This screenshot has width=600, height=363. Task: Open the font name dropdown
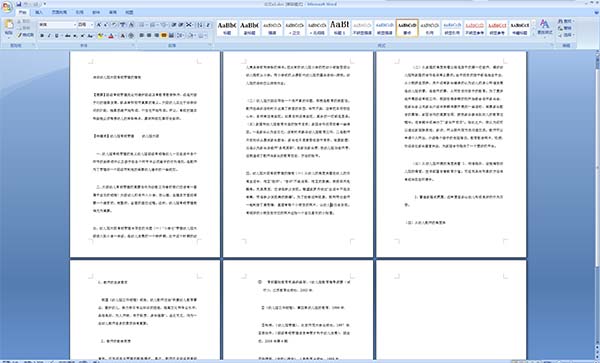point(57,25)
